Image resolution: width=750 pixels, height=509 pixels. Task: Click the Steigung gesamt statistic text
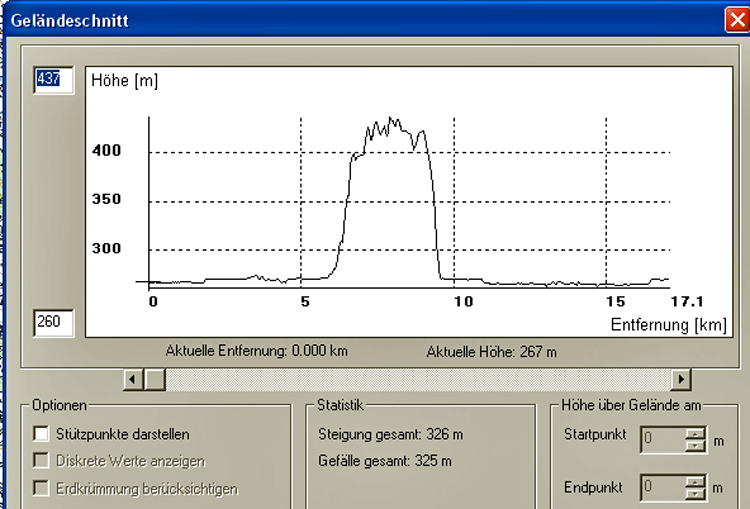click(390, 435)
